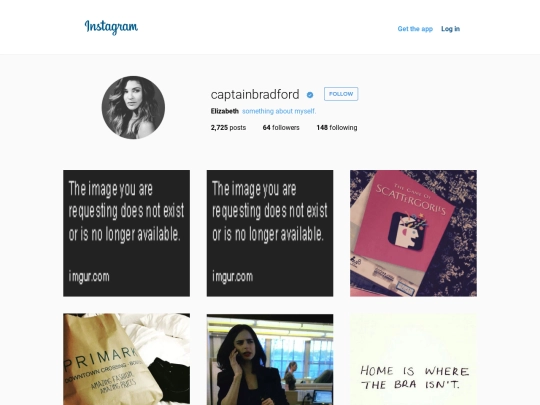Open first unavailable imgur image post

(126, 233)
